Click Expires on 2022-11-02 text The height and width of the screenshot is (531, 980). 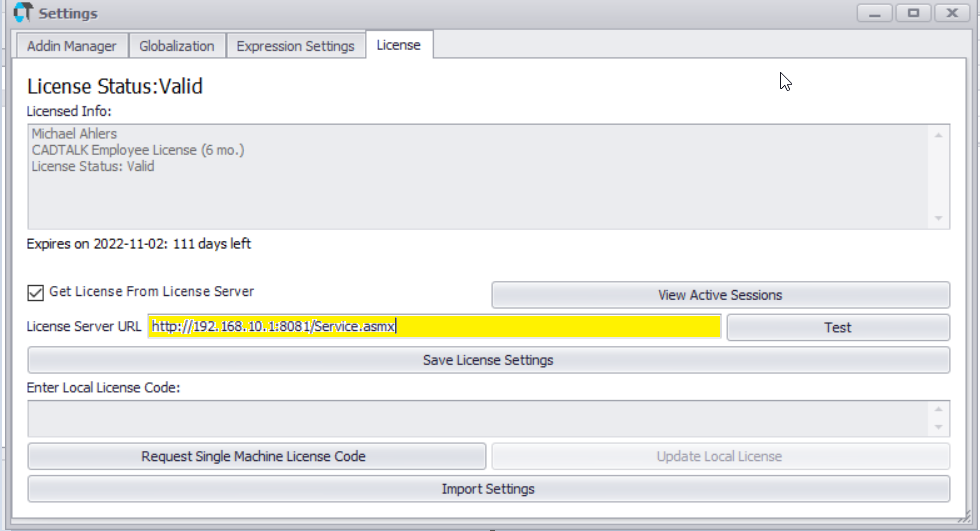pos(138,244)
